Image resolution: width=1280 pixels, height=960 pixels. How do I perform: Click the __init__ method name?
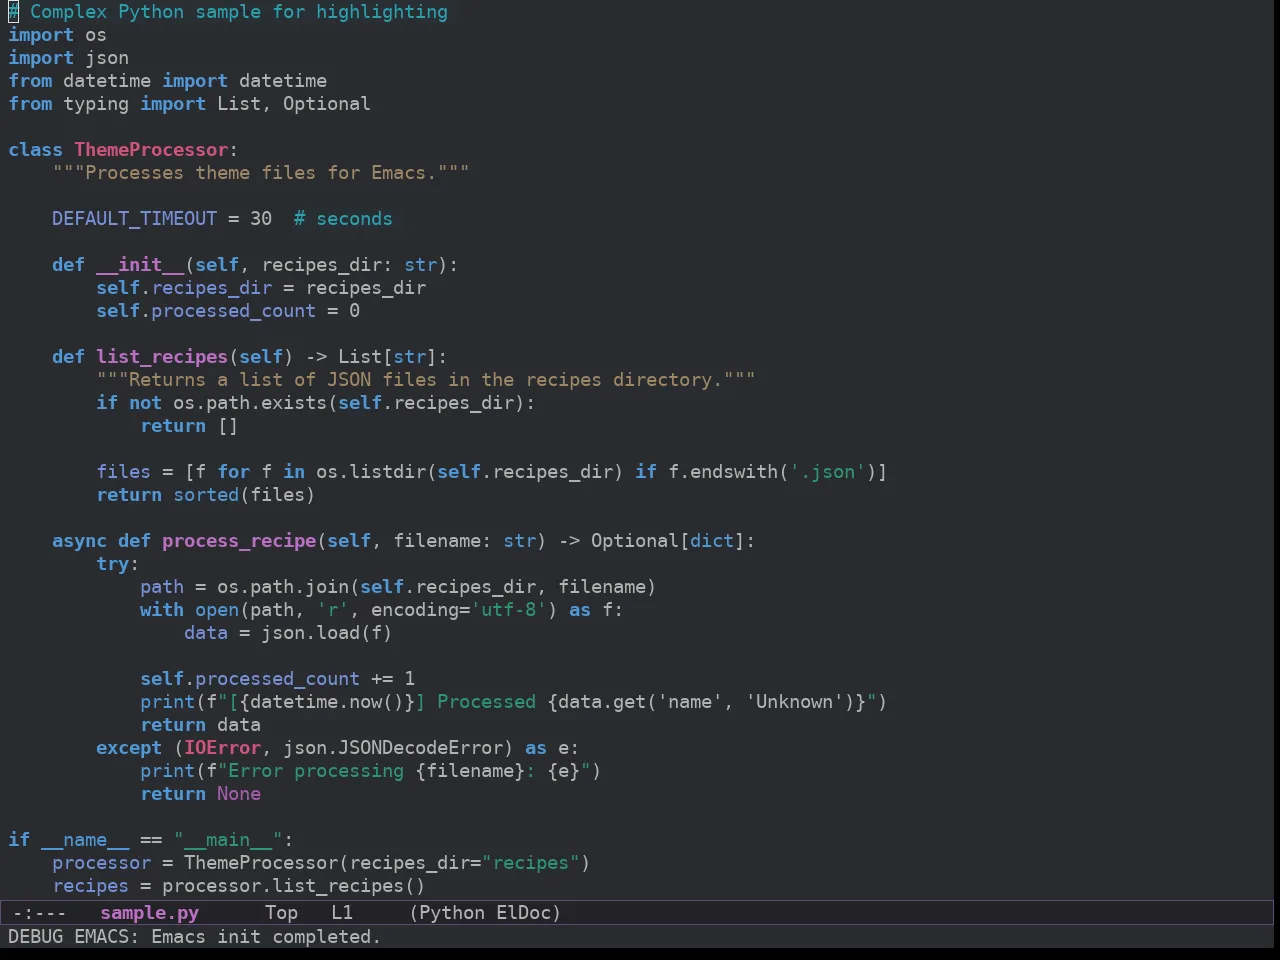coord(140,265)
